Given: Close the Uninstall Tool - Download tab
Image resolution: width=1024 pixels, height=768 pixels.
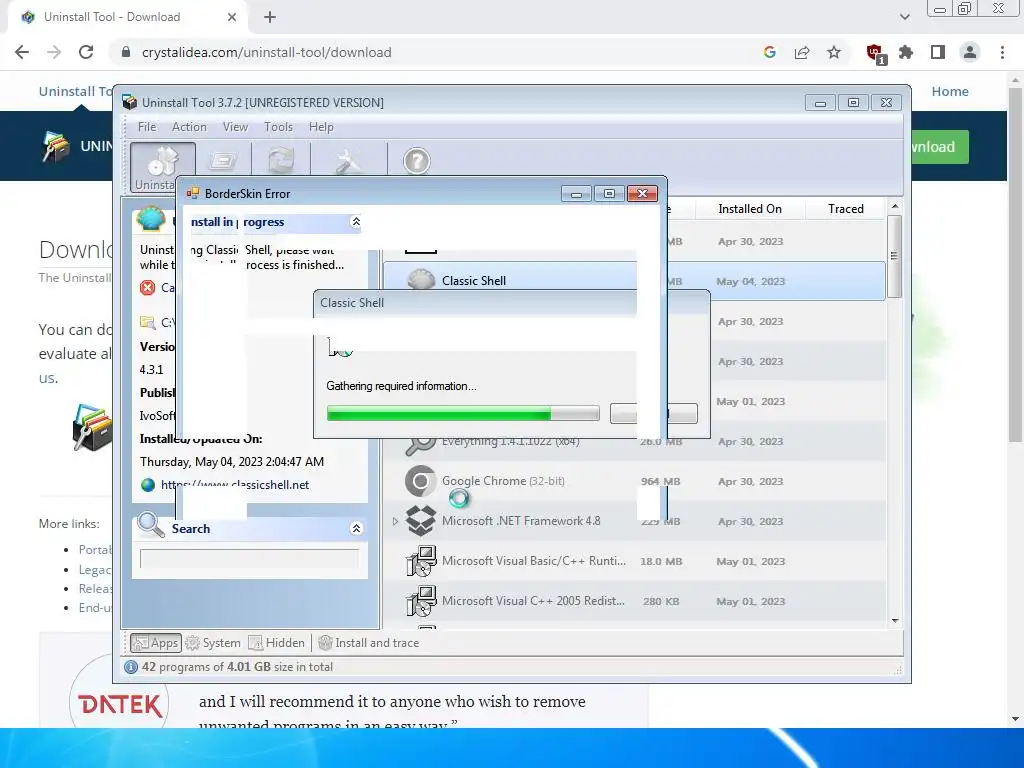Looking at the screenshot, I should 232,17.
